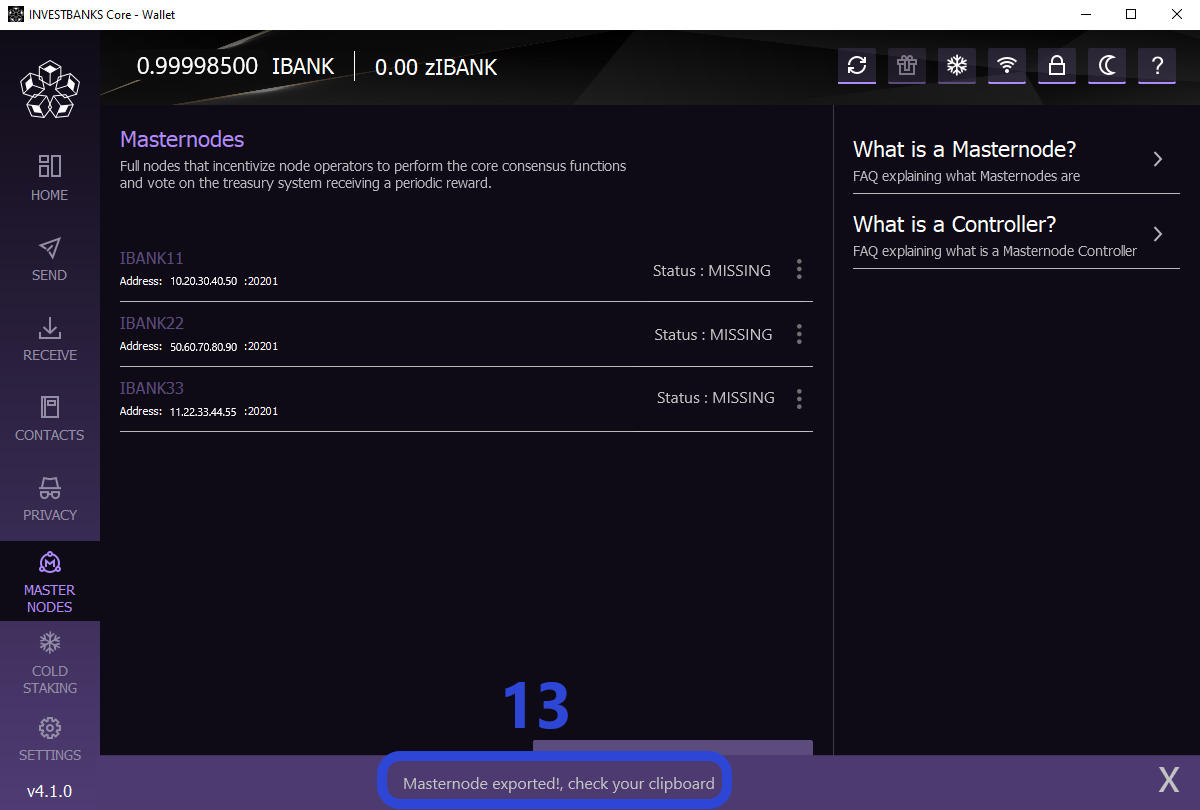Dismiss the masternode exported notification with X

click(1168, 780)
